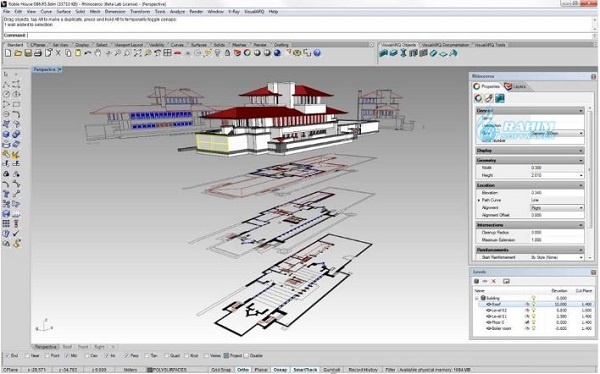
Task: Open the Perspective viewport title dropdown arrow
Action: coord(60,70)
